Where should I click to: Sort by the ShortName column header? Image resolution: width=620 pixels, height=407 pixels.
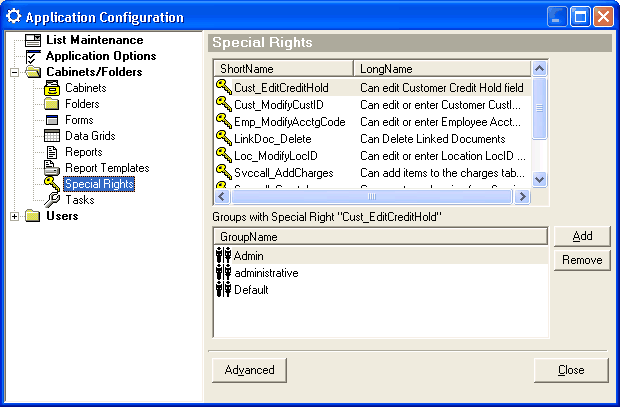pyautogui.click(x=284, y=69)
